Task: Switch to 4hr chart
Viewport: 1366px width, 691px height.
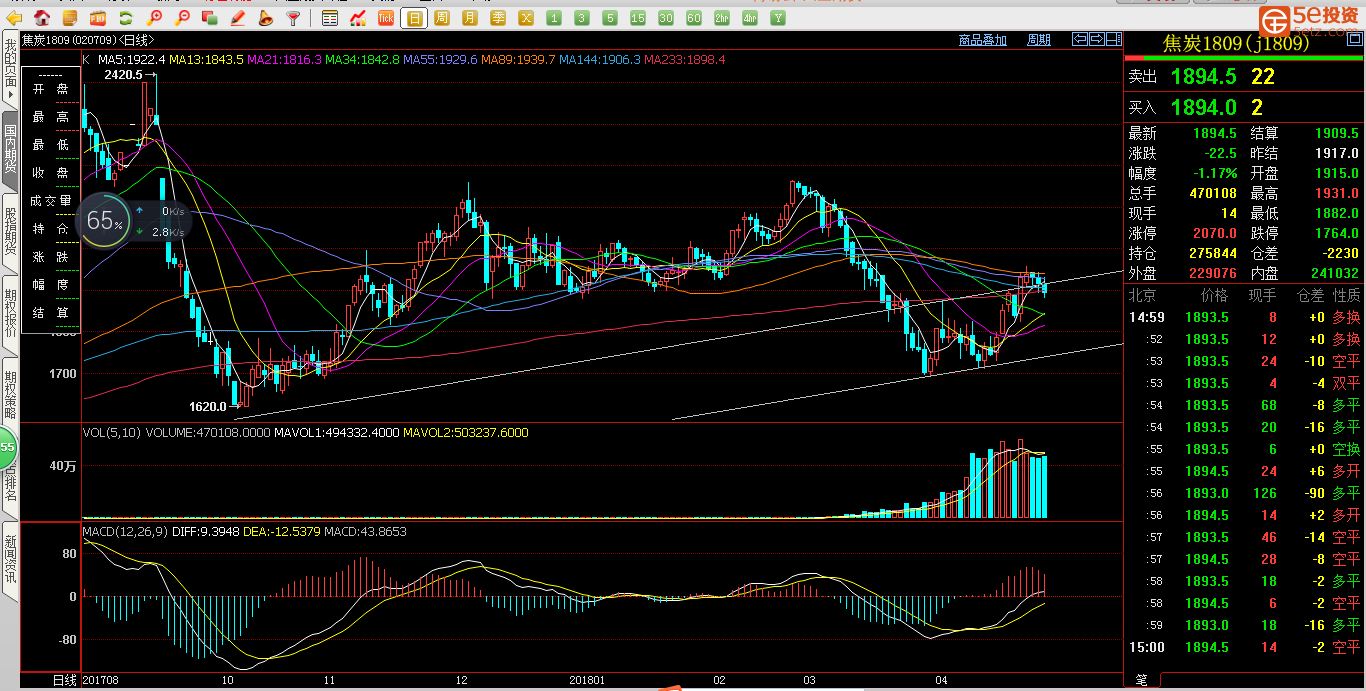Action: click(x=750, y=18)
